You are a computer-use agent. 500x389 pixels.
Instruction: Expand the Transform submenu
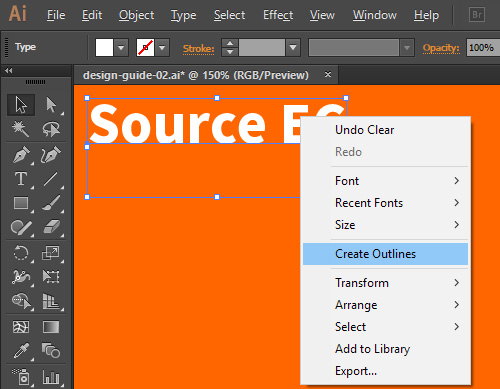pos(385,283)
